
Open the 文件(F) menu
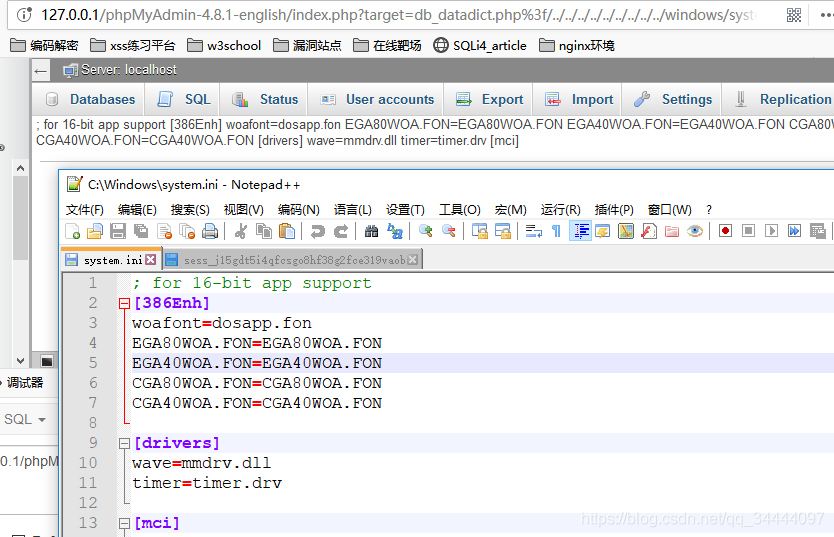coord(85,210)
